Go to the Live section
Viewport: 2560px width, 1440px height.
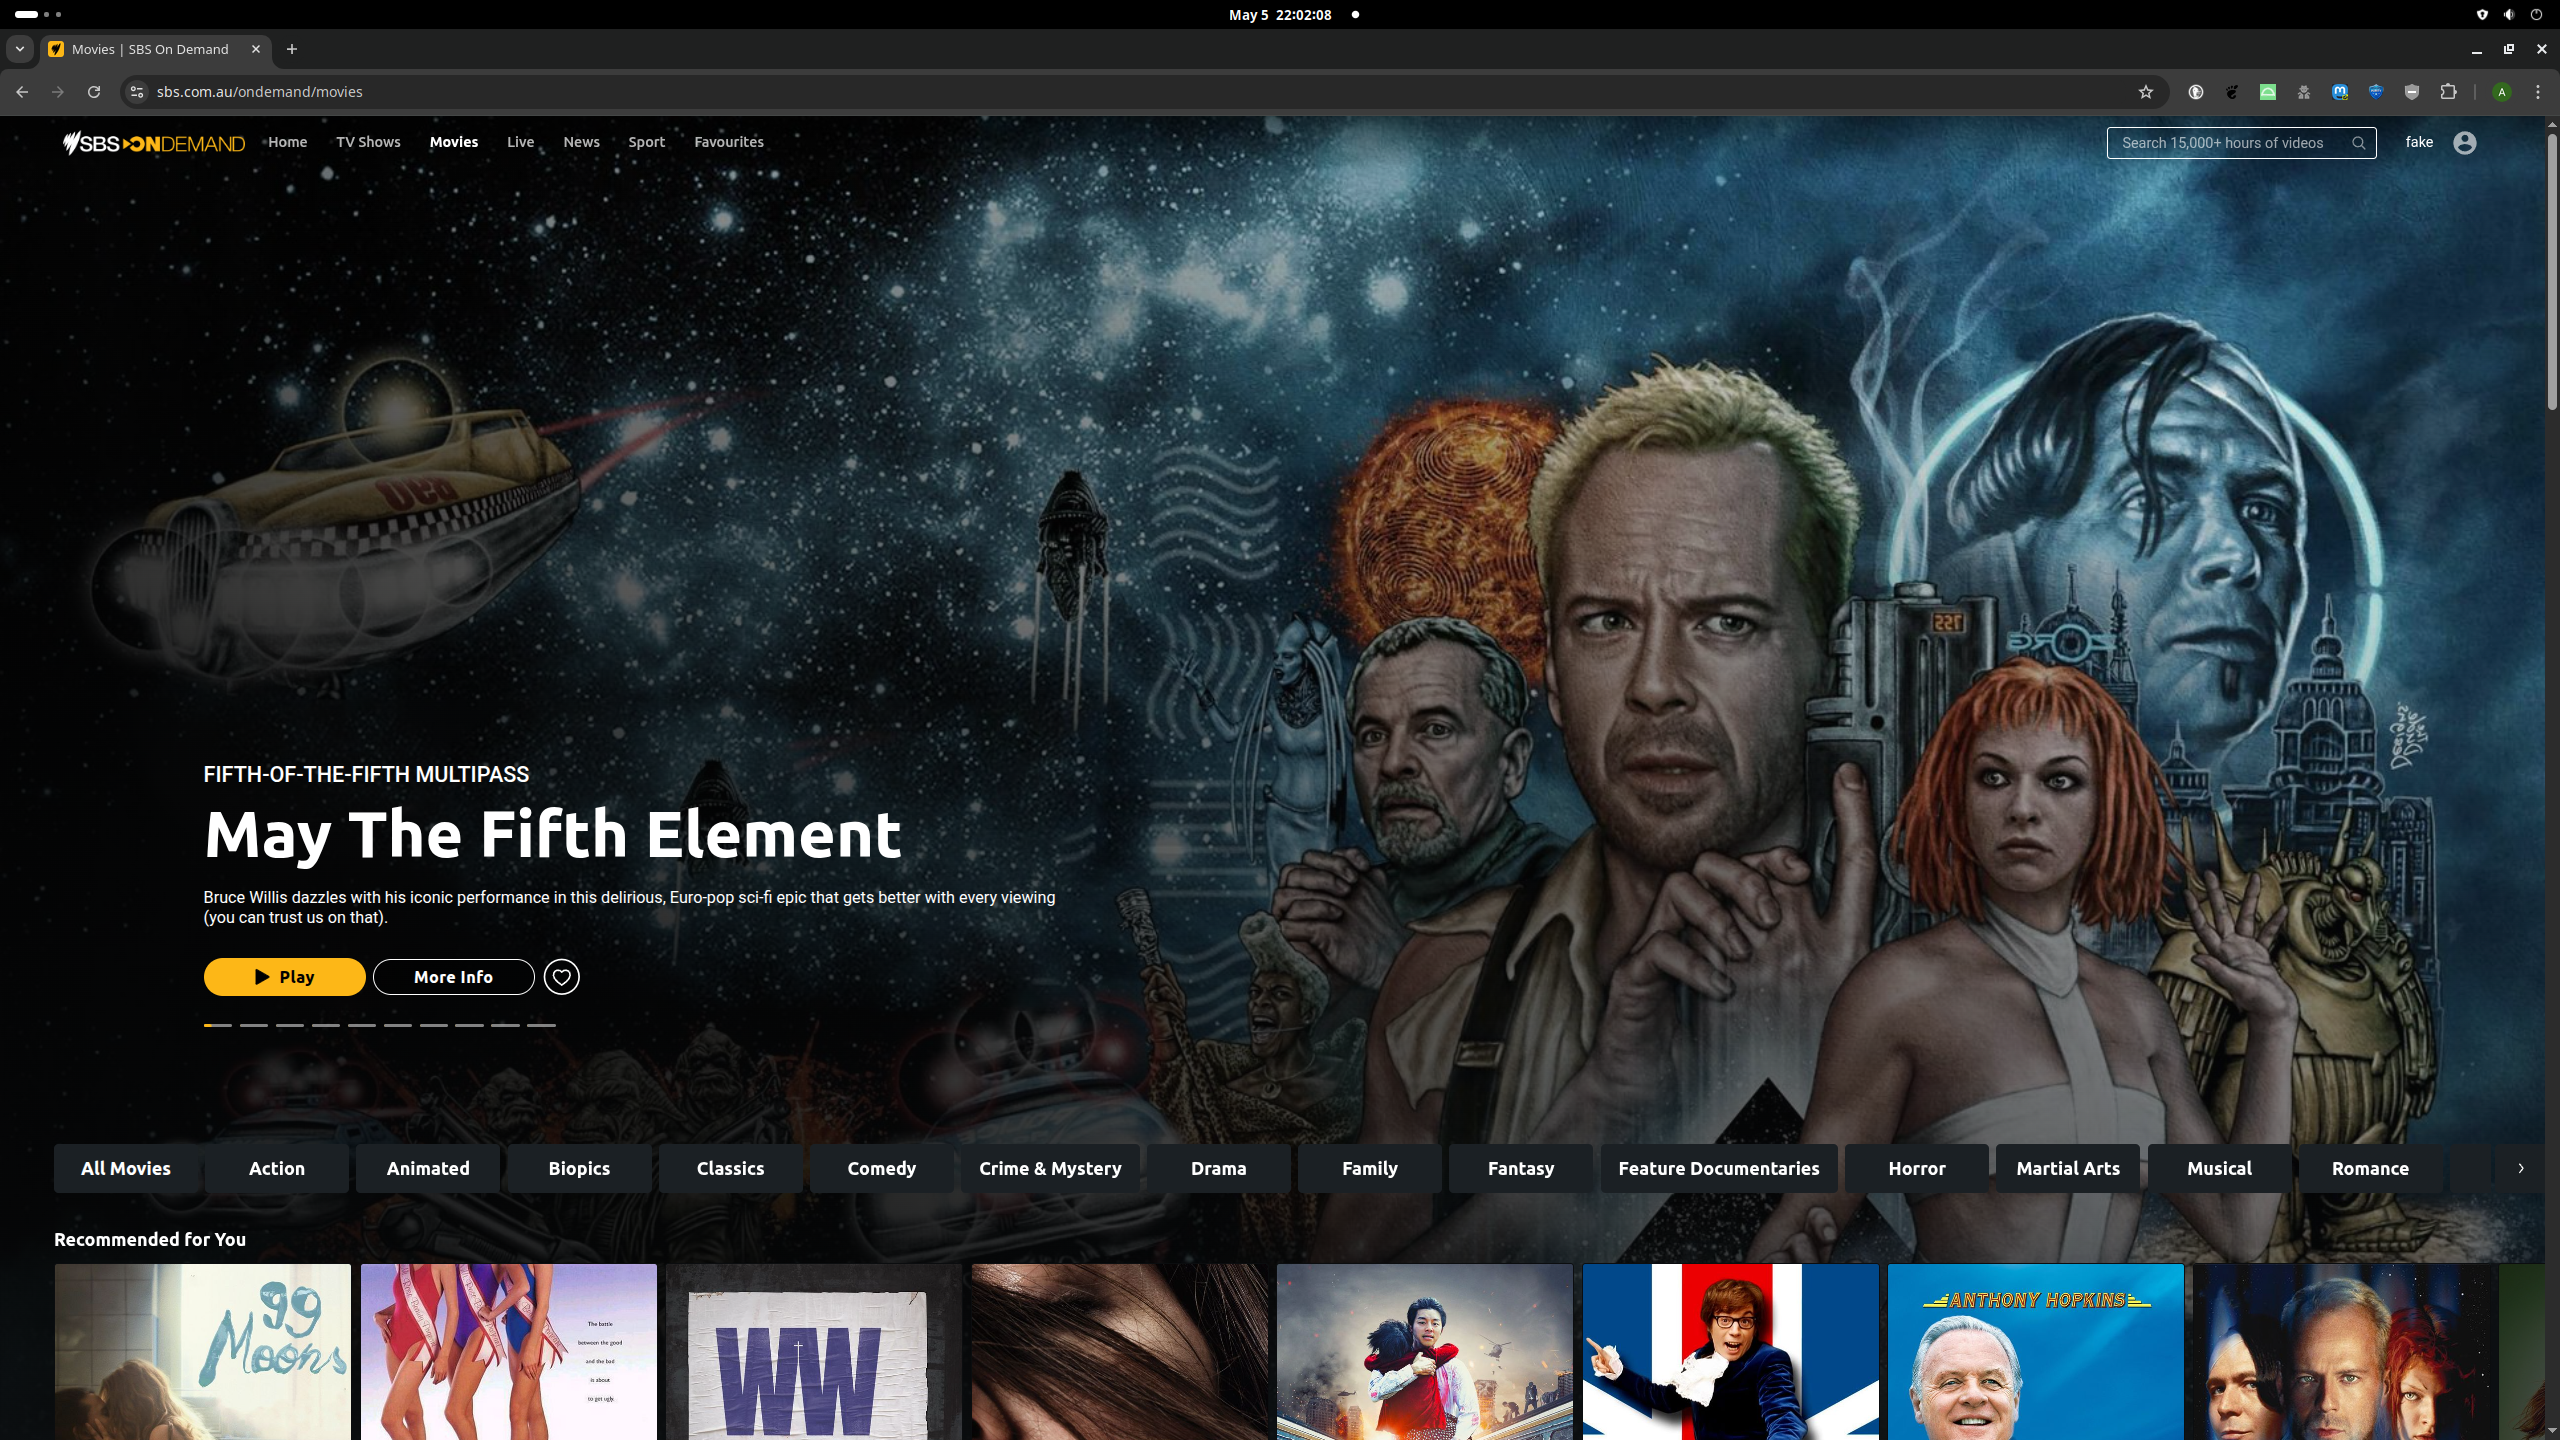(x=520, y=142)
